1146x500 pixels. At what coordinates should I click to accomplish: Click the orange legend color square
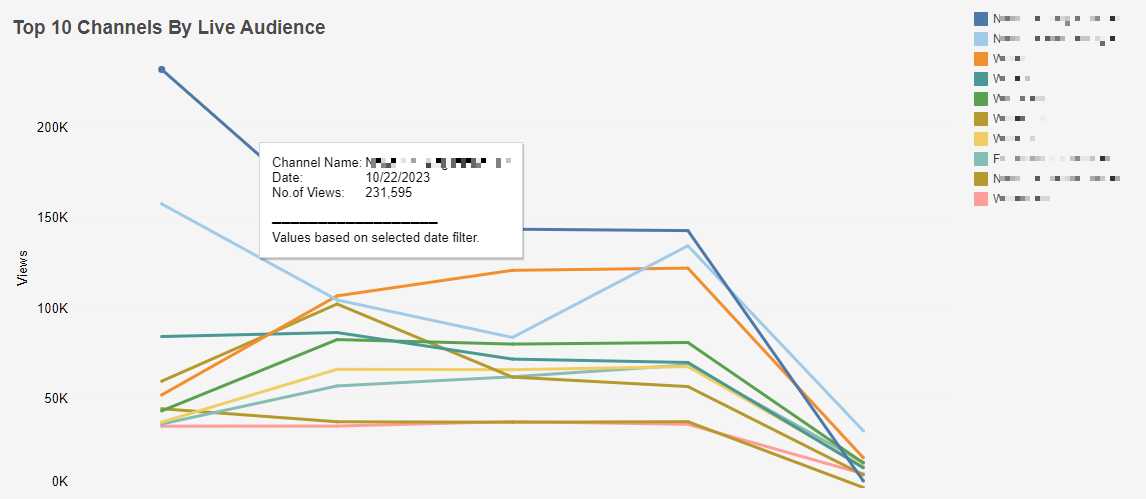(x=981, y=59)
